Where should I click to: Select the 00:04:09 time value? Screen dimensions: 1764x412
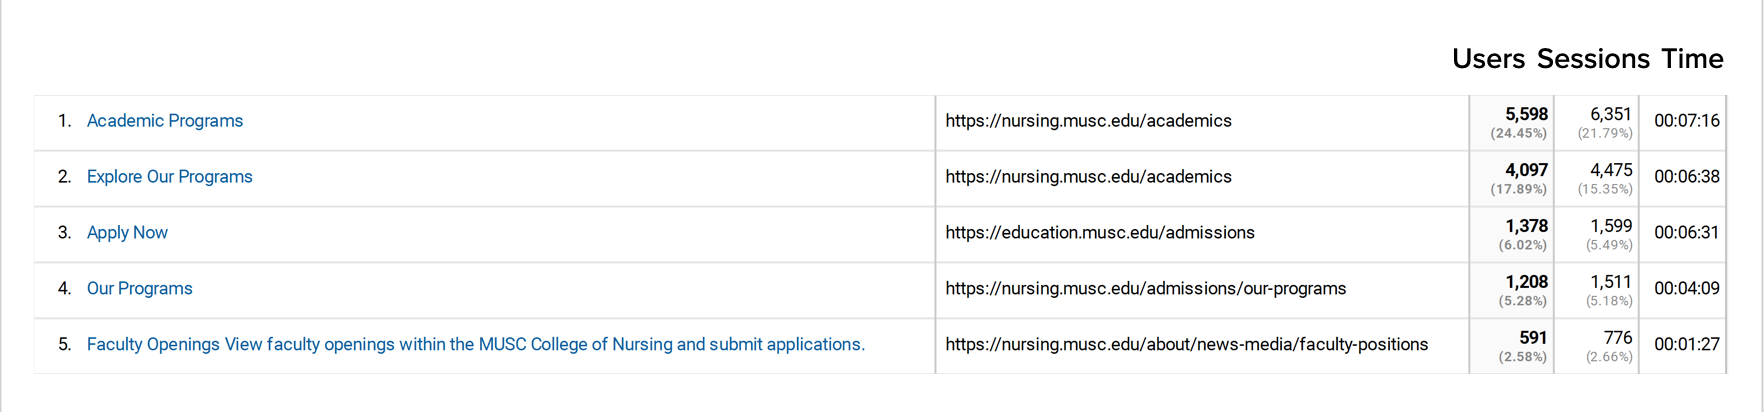point(1687,289)
